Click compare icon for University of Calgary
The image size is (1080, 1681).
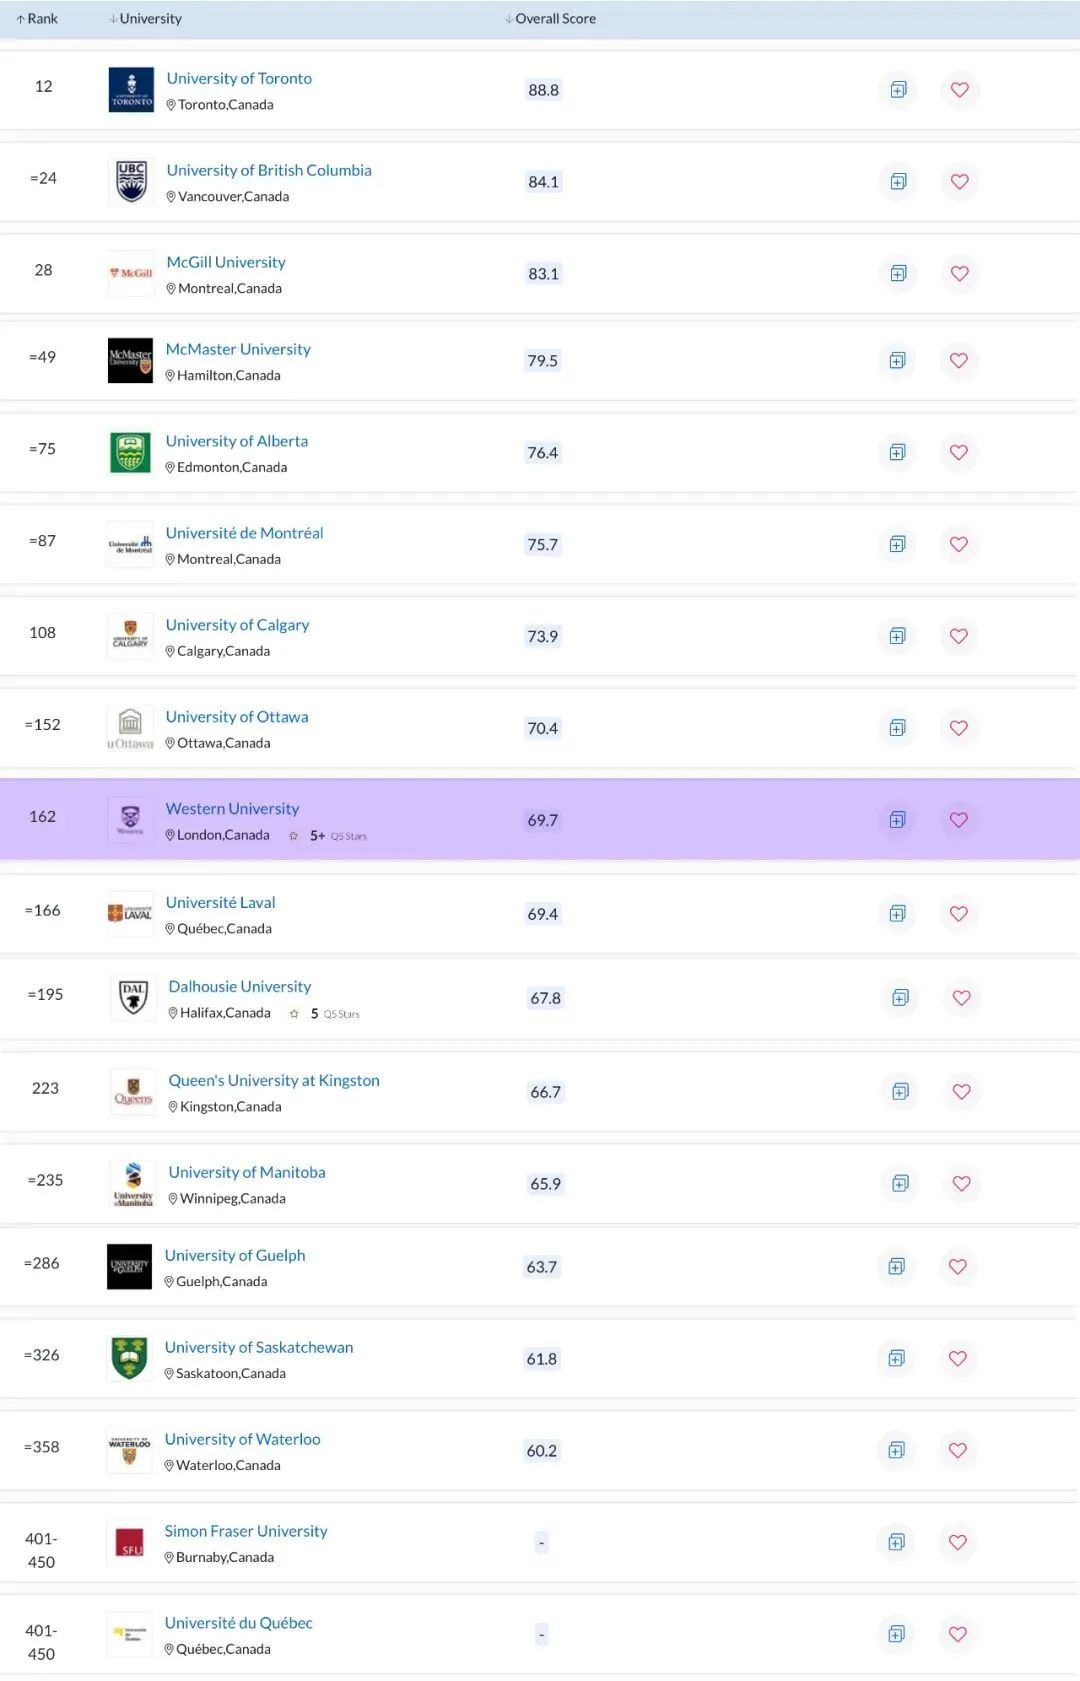point(897,636)
